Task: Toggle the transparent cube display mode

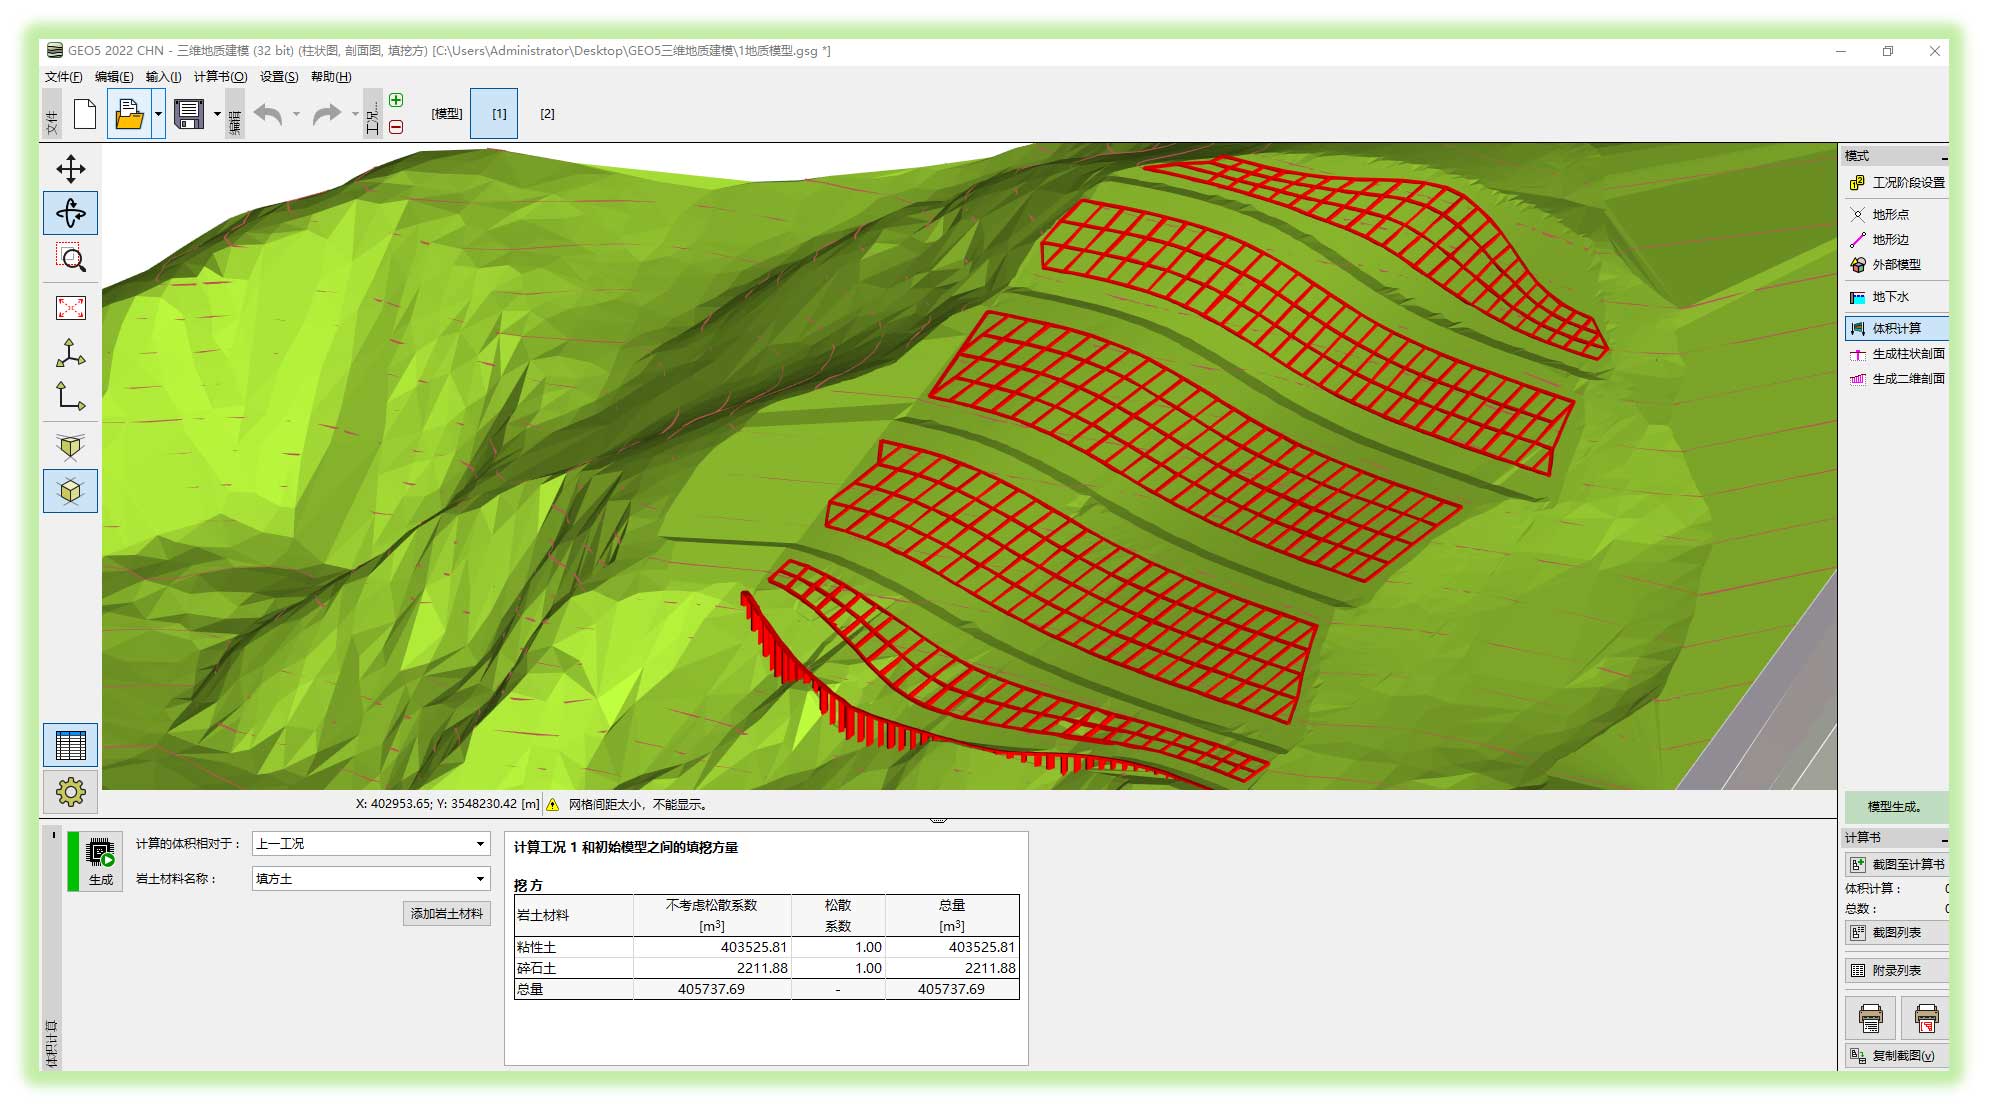Action: pos(70,446)
